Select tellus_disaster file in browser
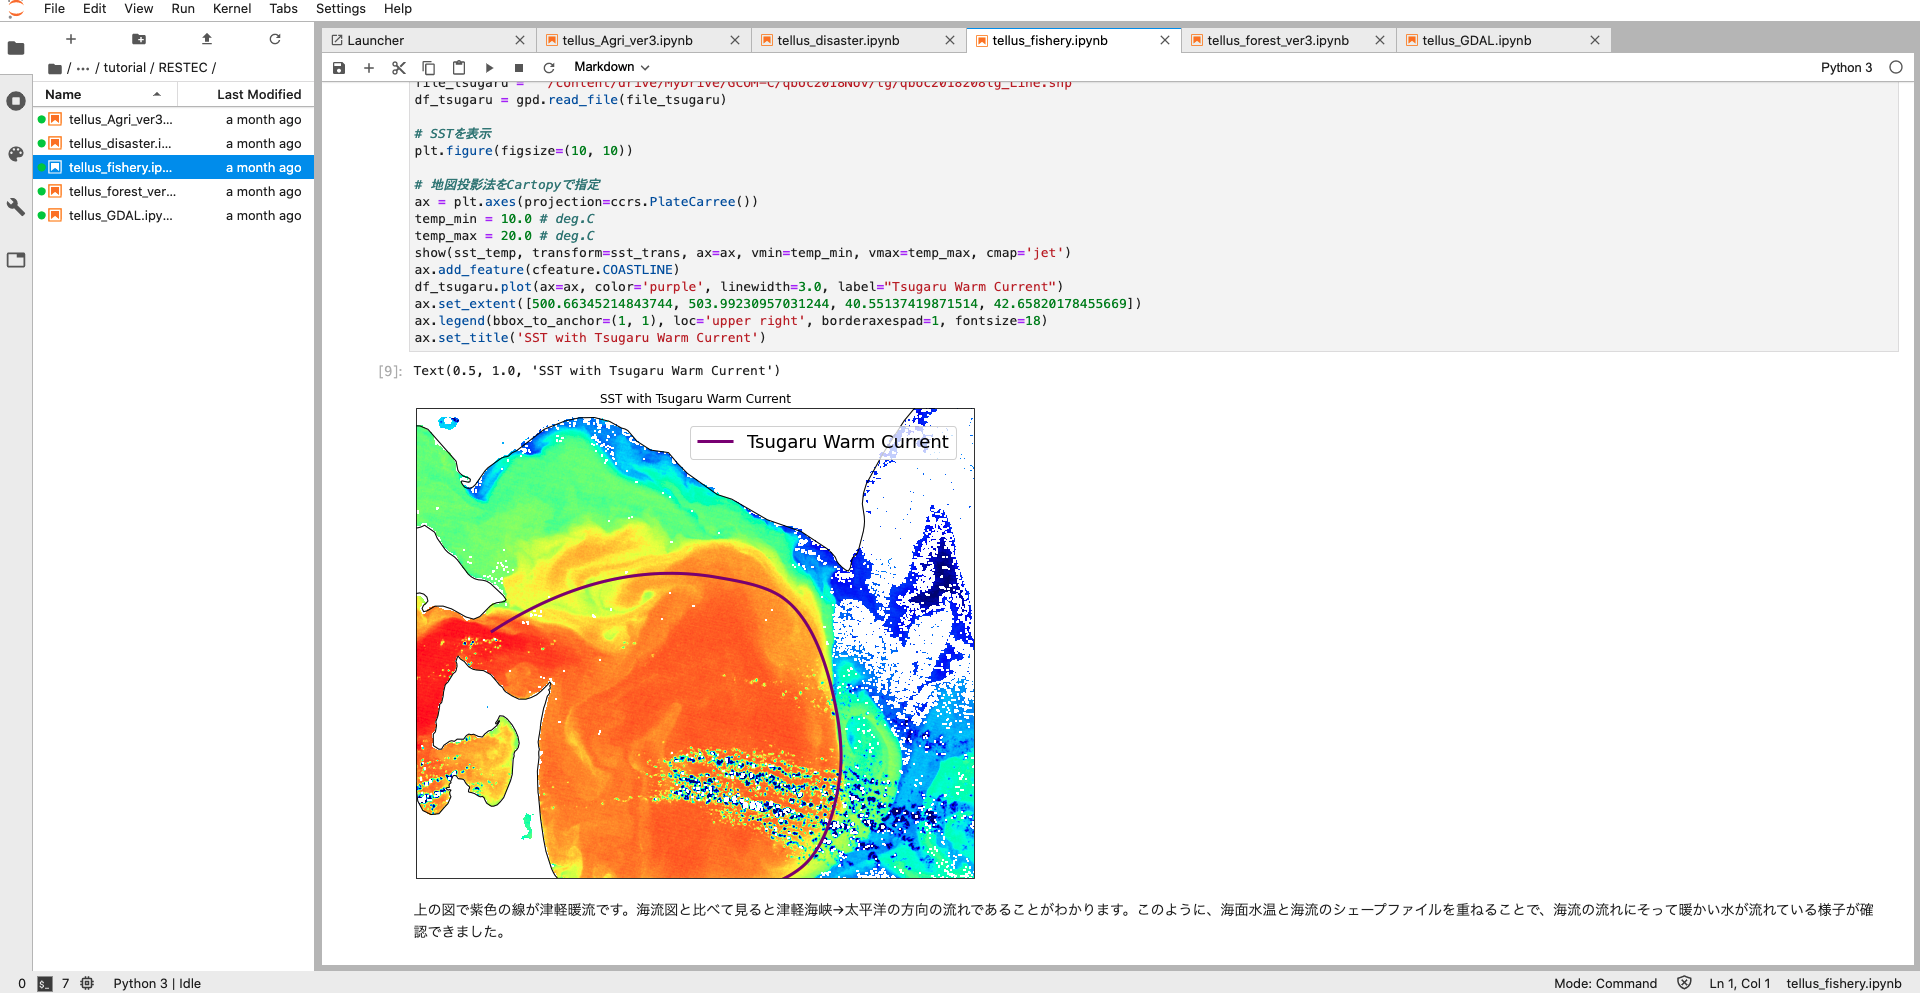1920x993 pixels. pyautogui.click(x=174, y=143)
